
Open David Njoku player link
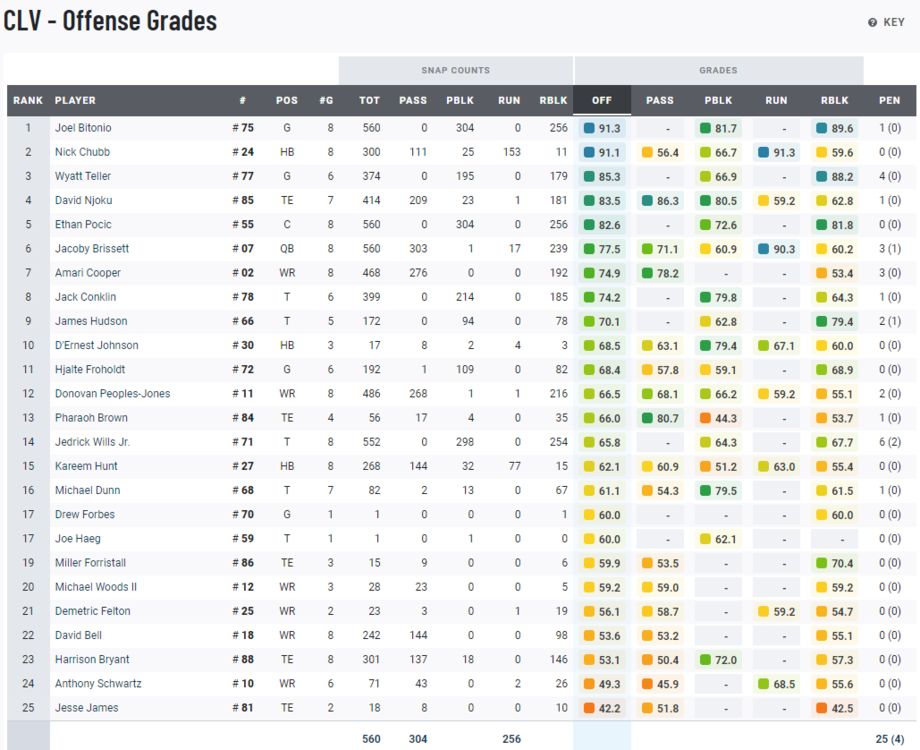pos(83,200)
